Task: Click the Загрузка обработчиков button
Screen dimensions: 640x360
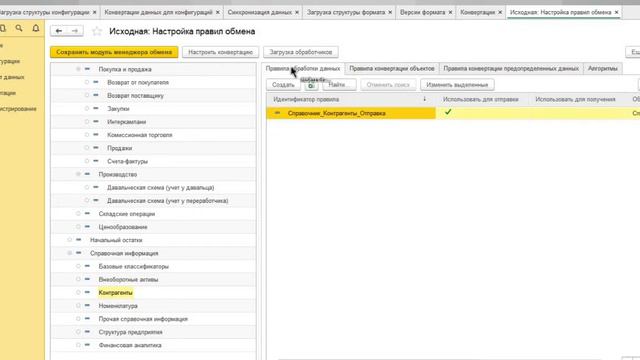Action: (x=301, y=52)
